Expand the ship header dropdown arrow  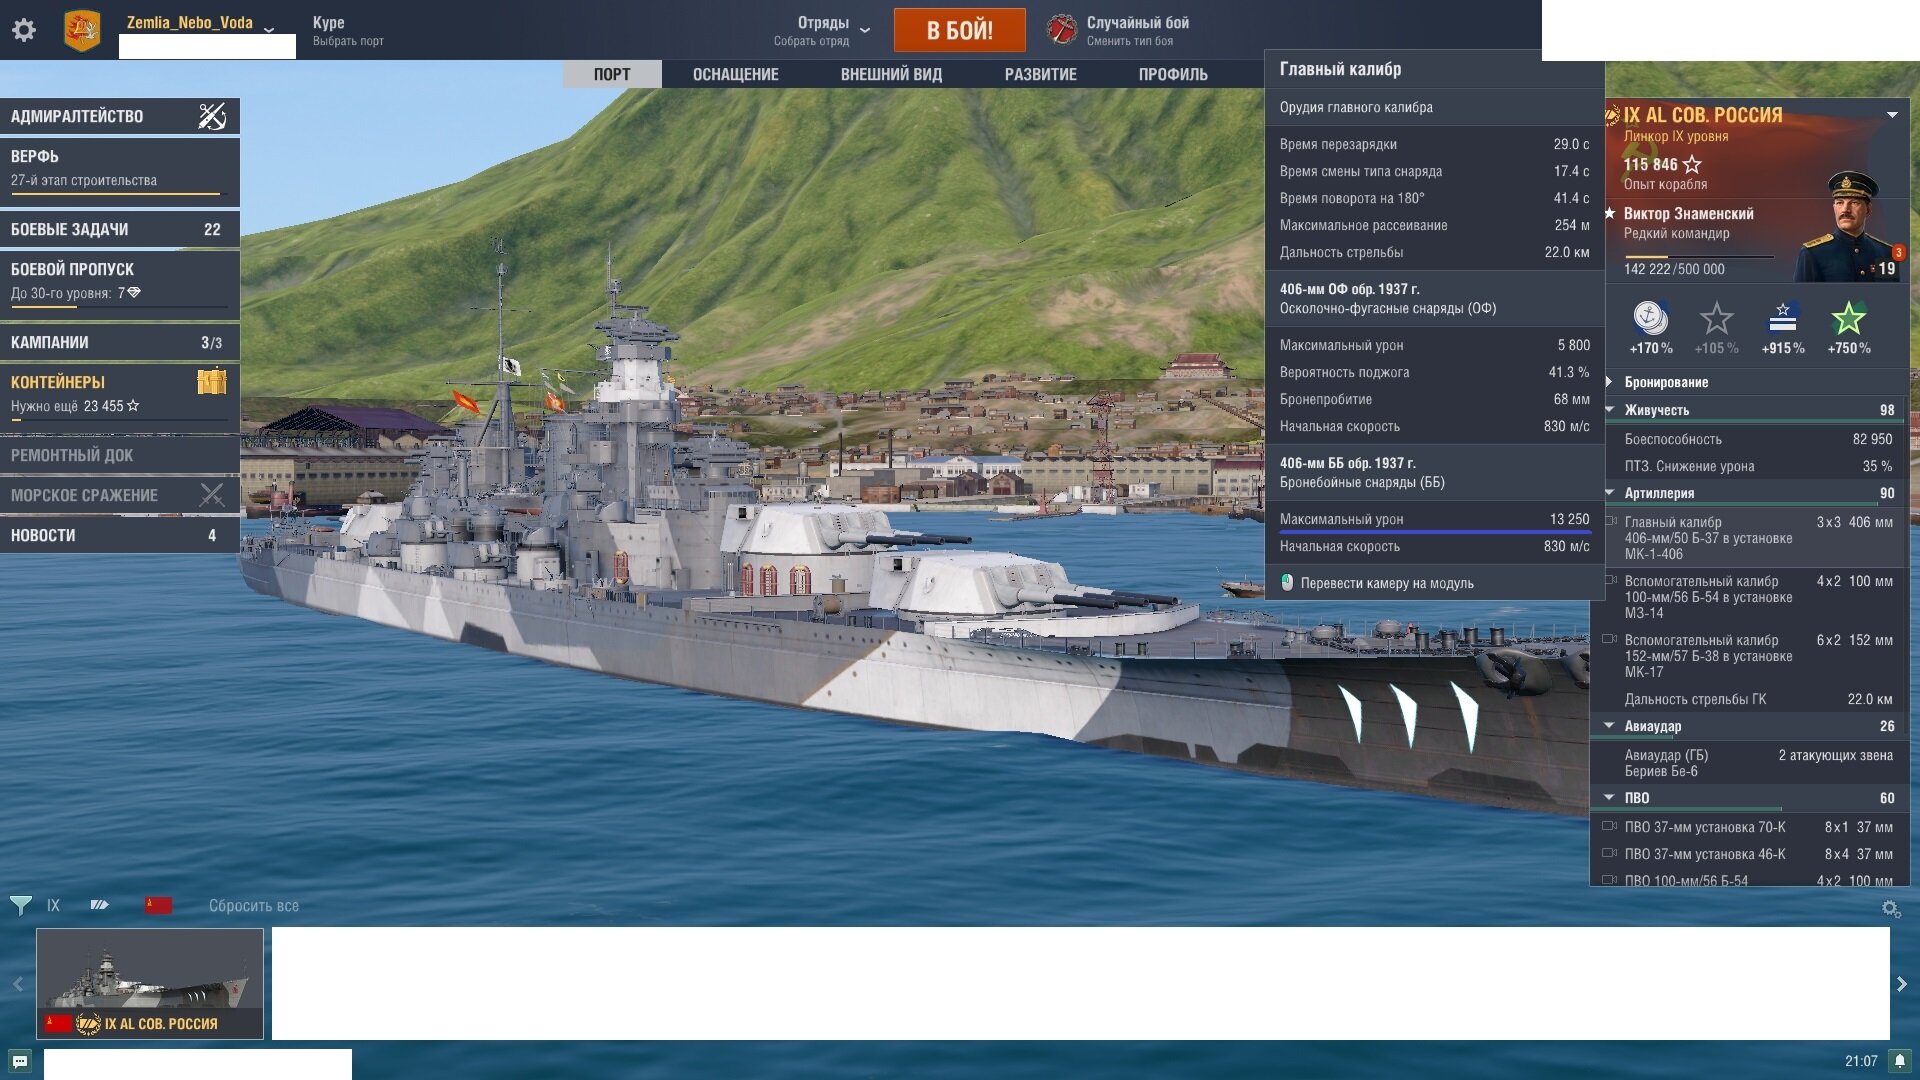1892,115
